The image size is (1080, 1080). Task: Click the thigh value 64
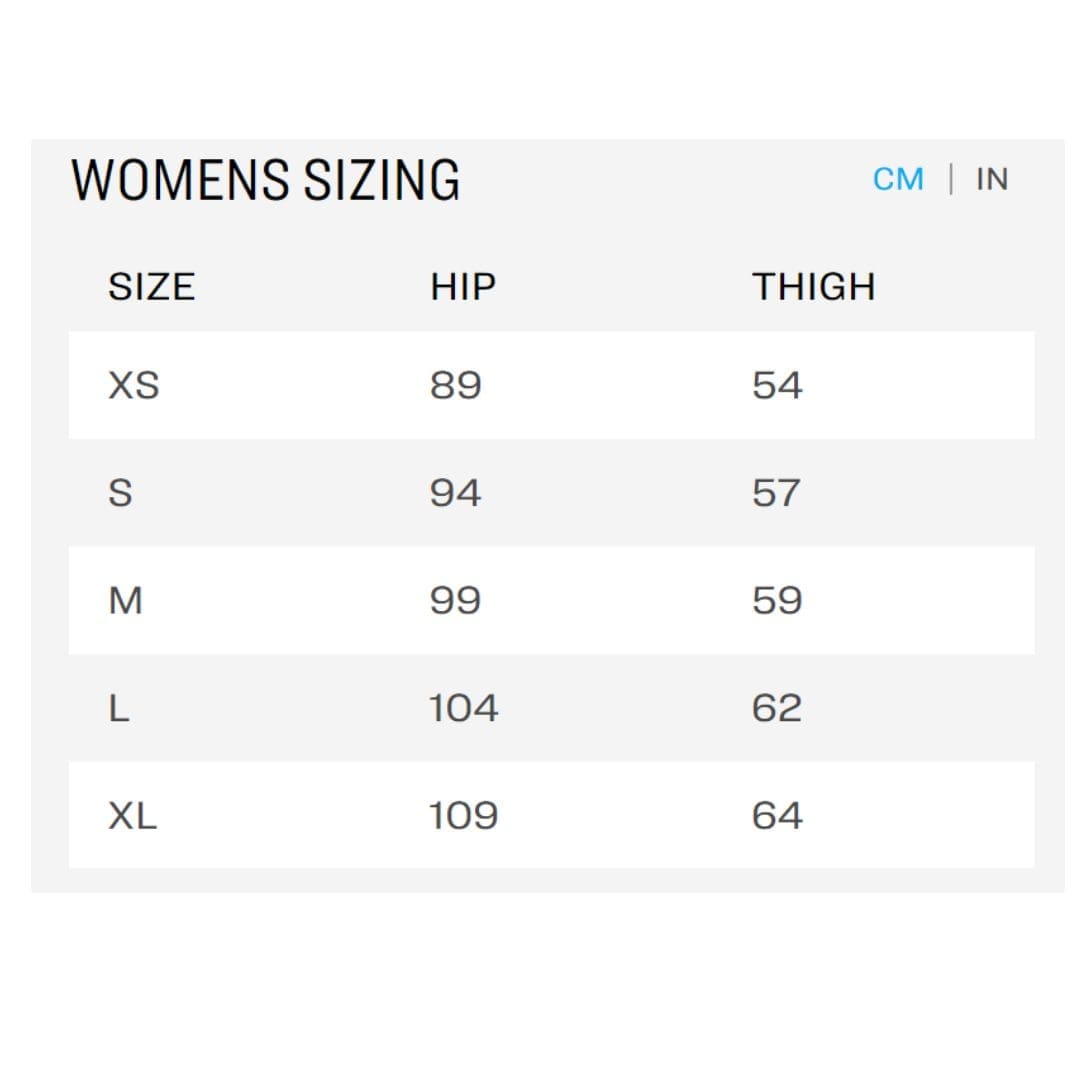[777, 816]
